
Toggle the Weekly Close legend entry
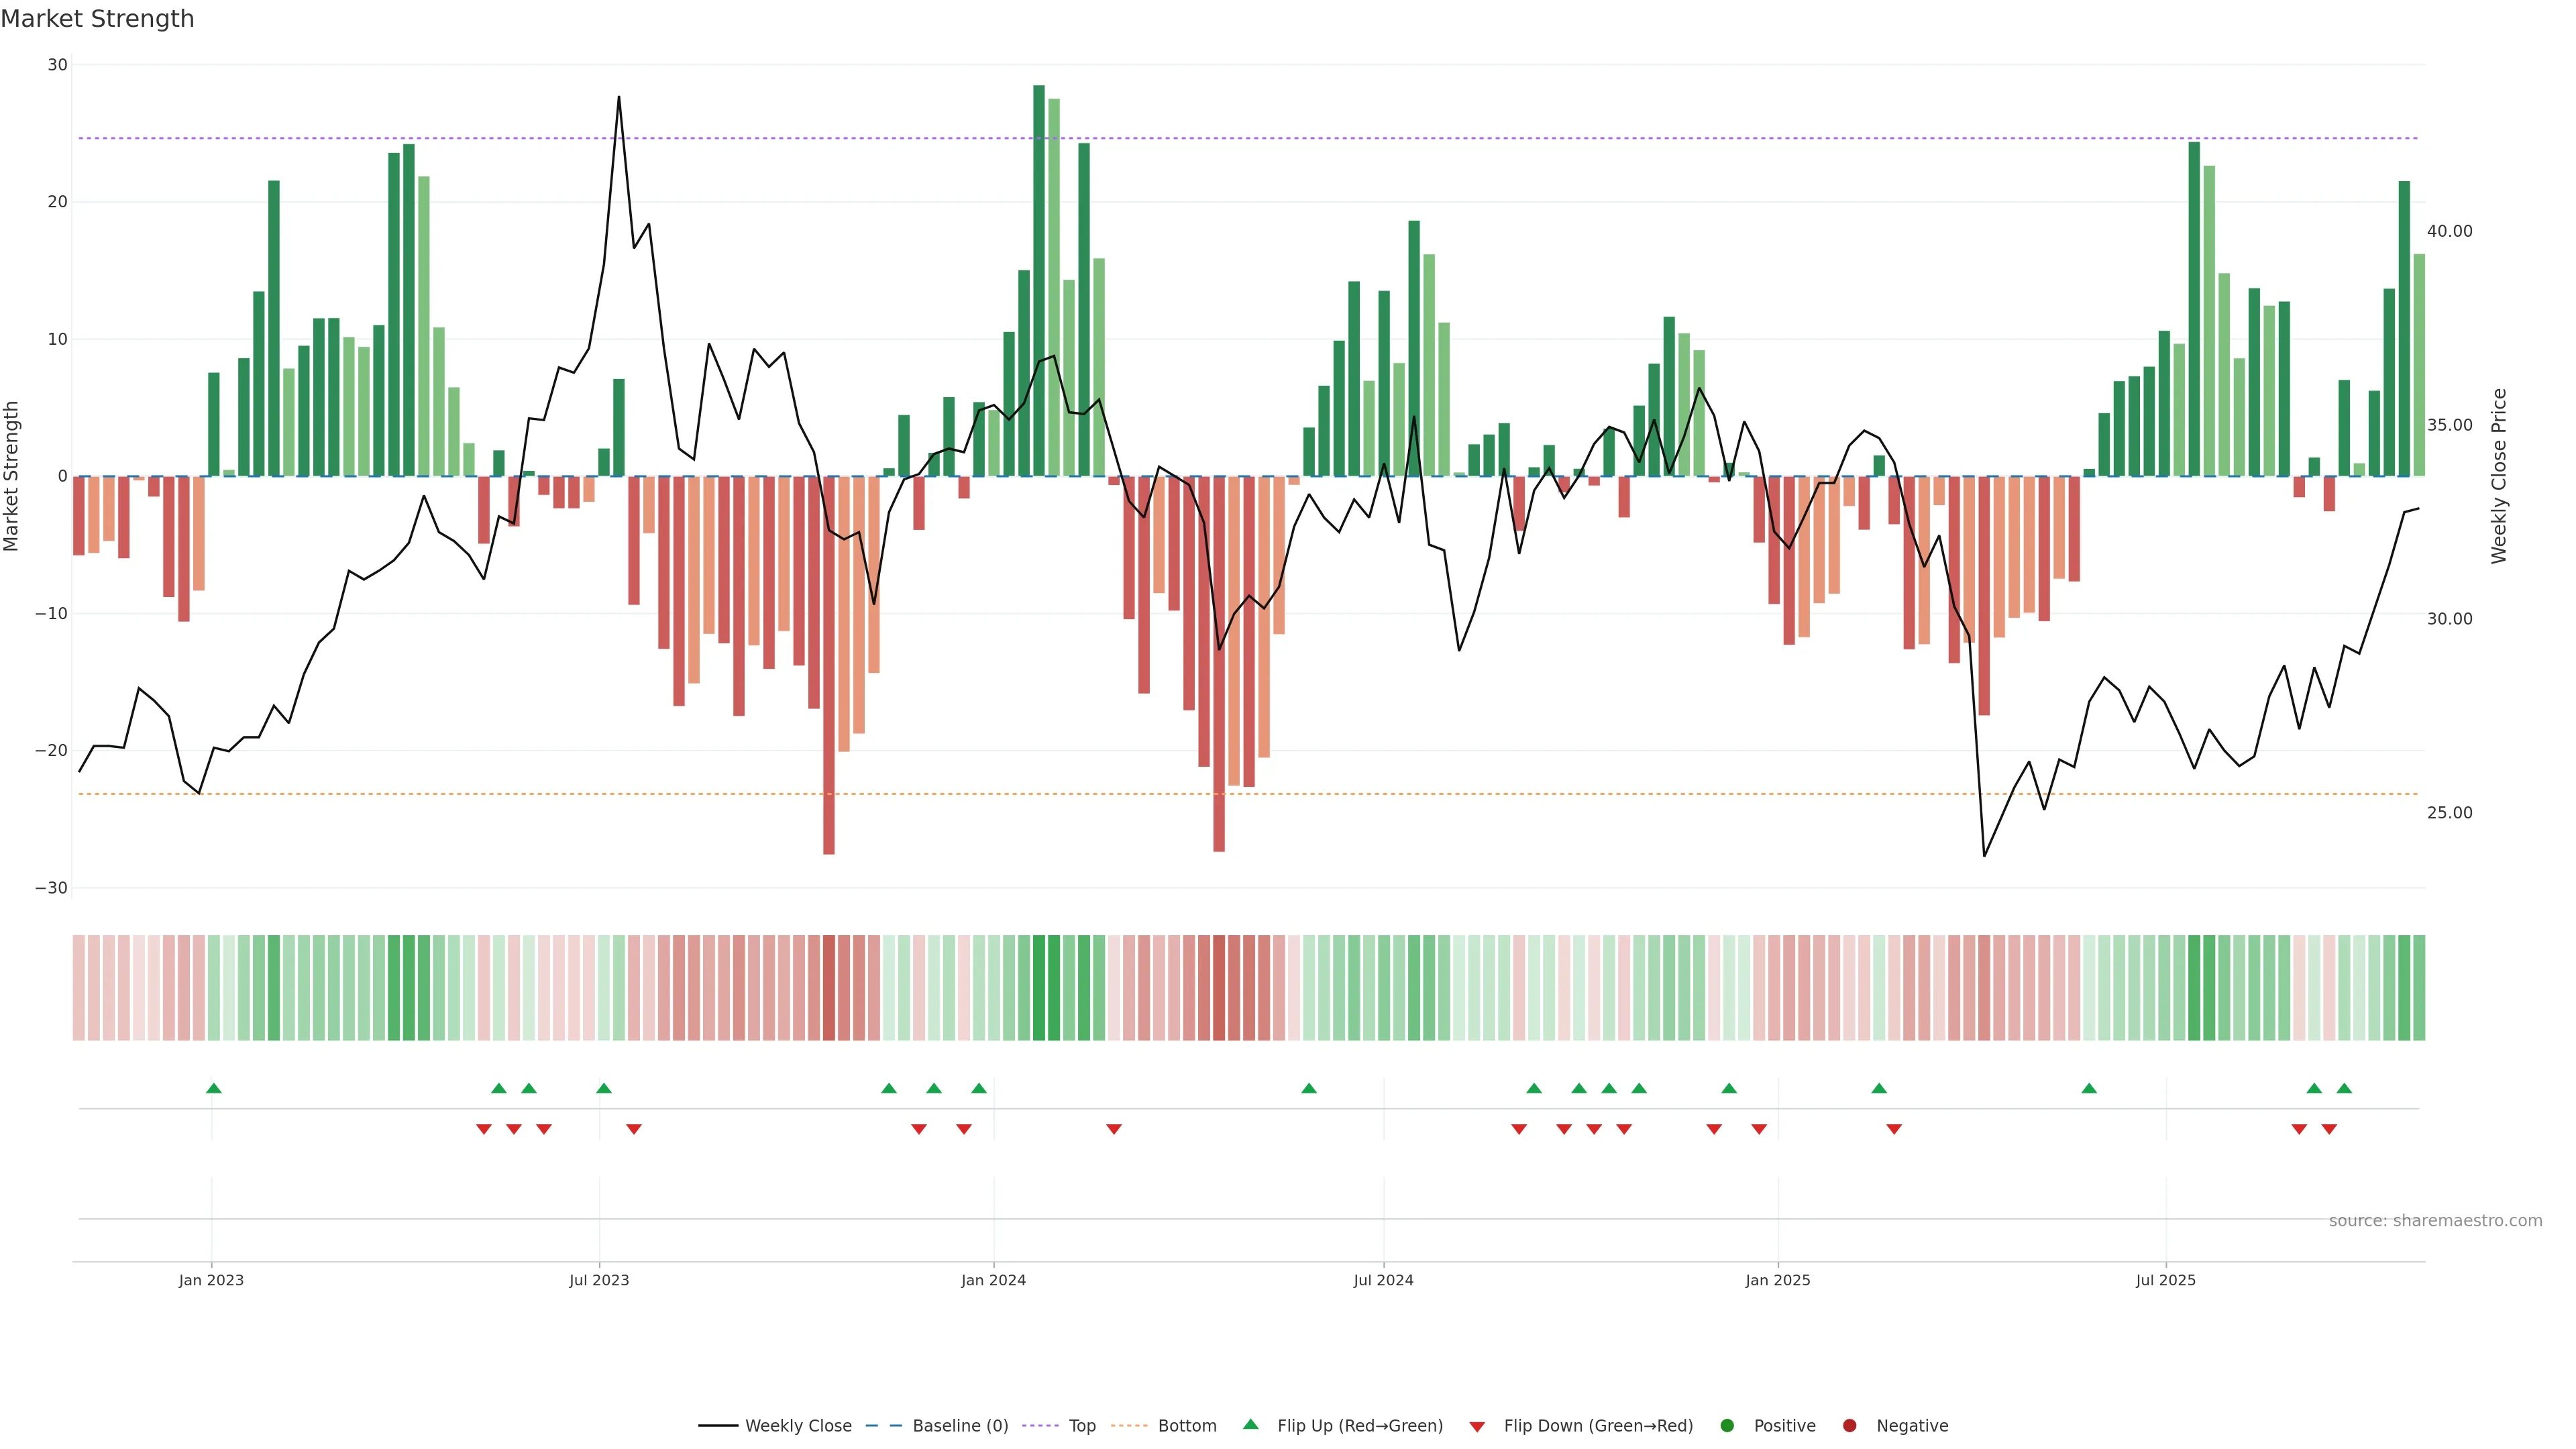[797, 1425]
